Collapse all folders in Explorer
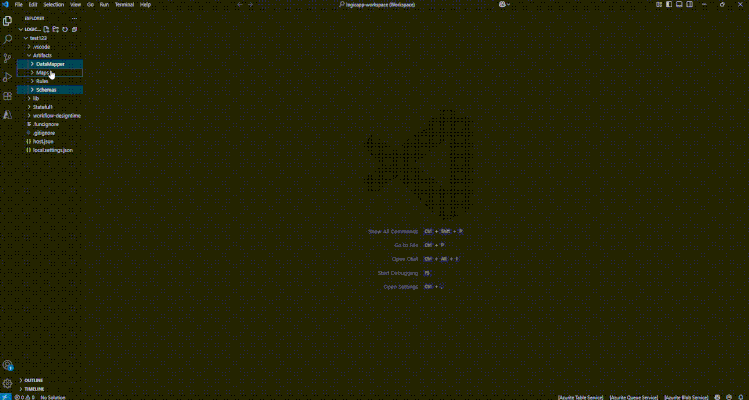The image size is (749, 400). pyautogui.click(x=74, y=29)
